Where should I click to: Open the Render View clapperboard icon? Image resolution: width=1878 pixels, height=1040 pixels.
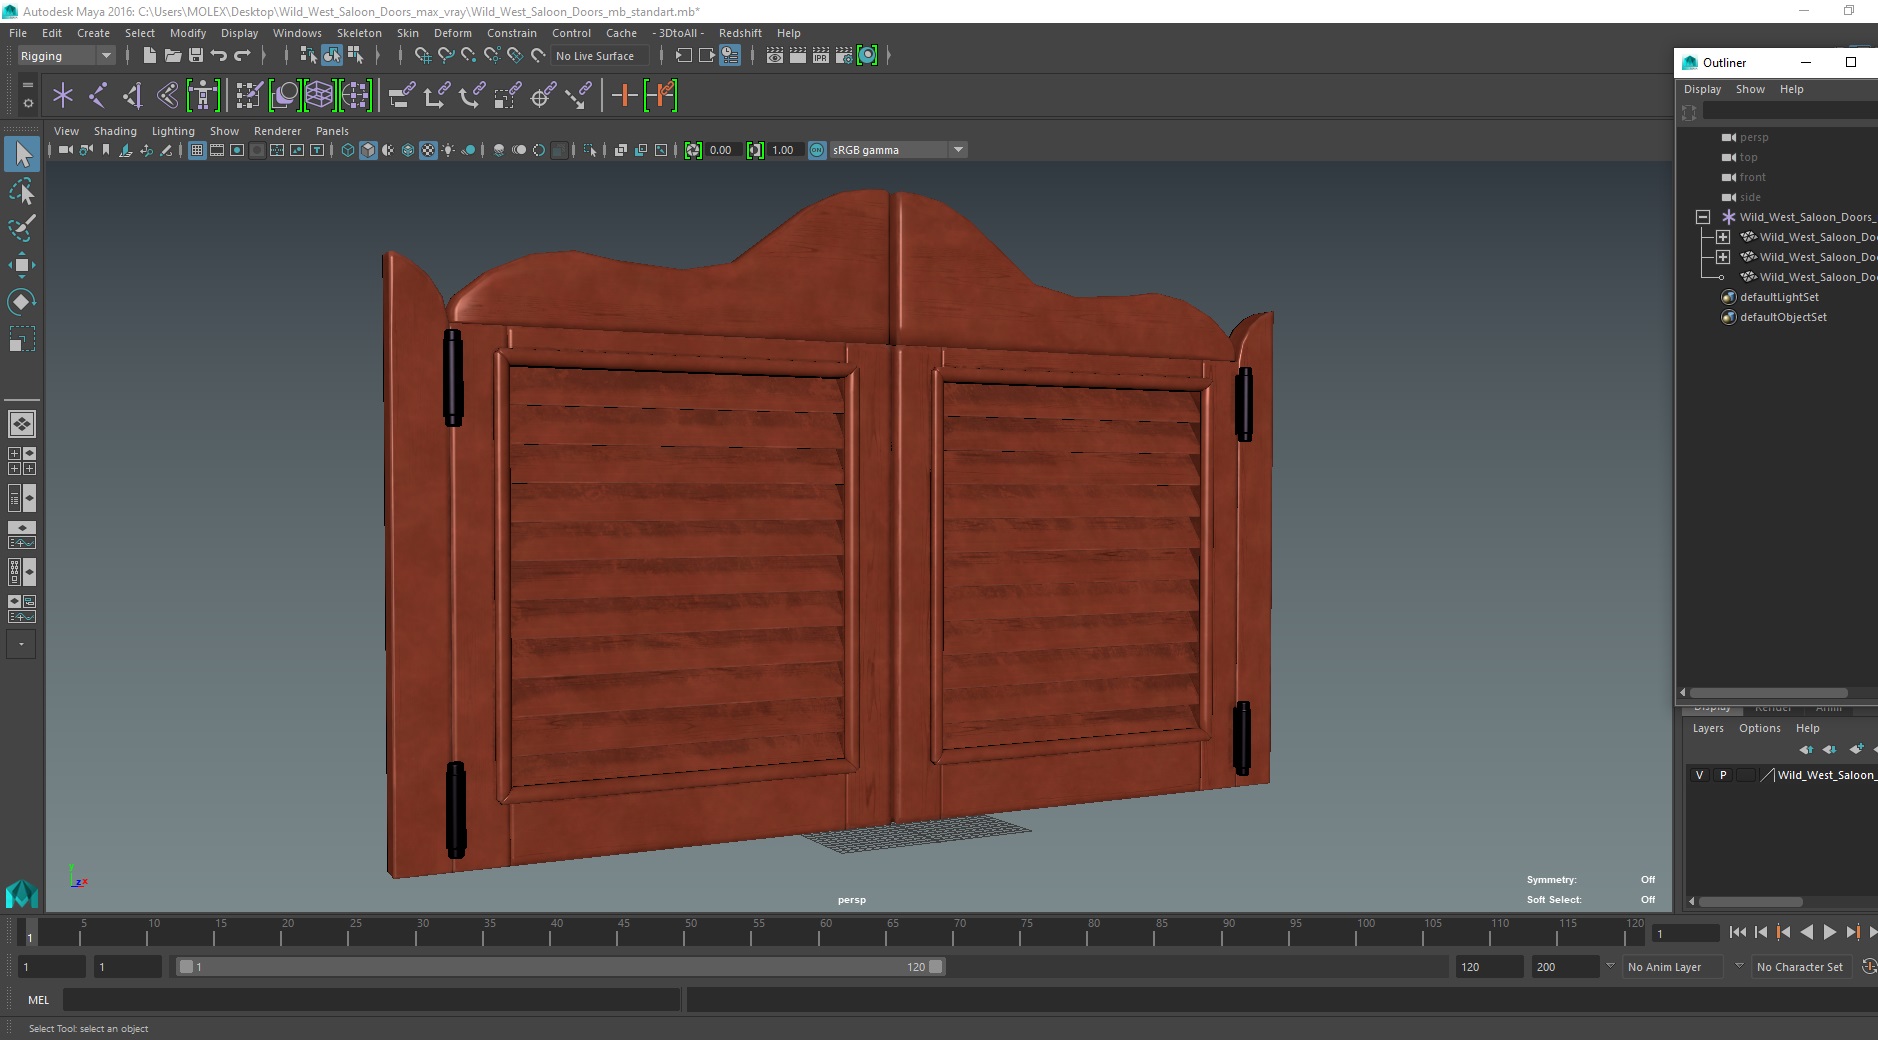point(775,56)
